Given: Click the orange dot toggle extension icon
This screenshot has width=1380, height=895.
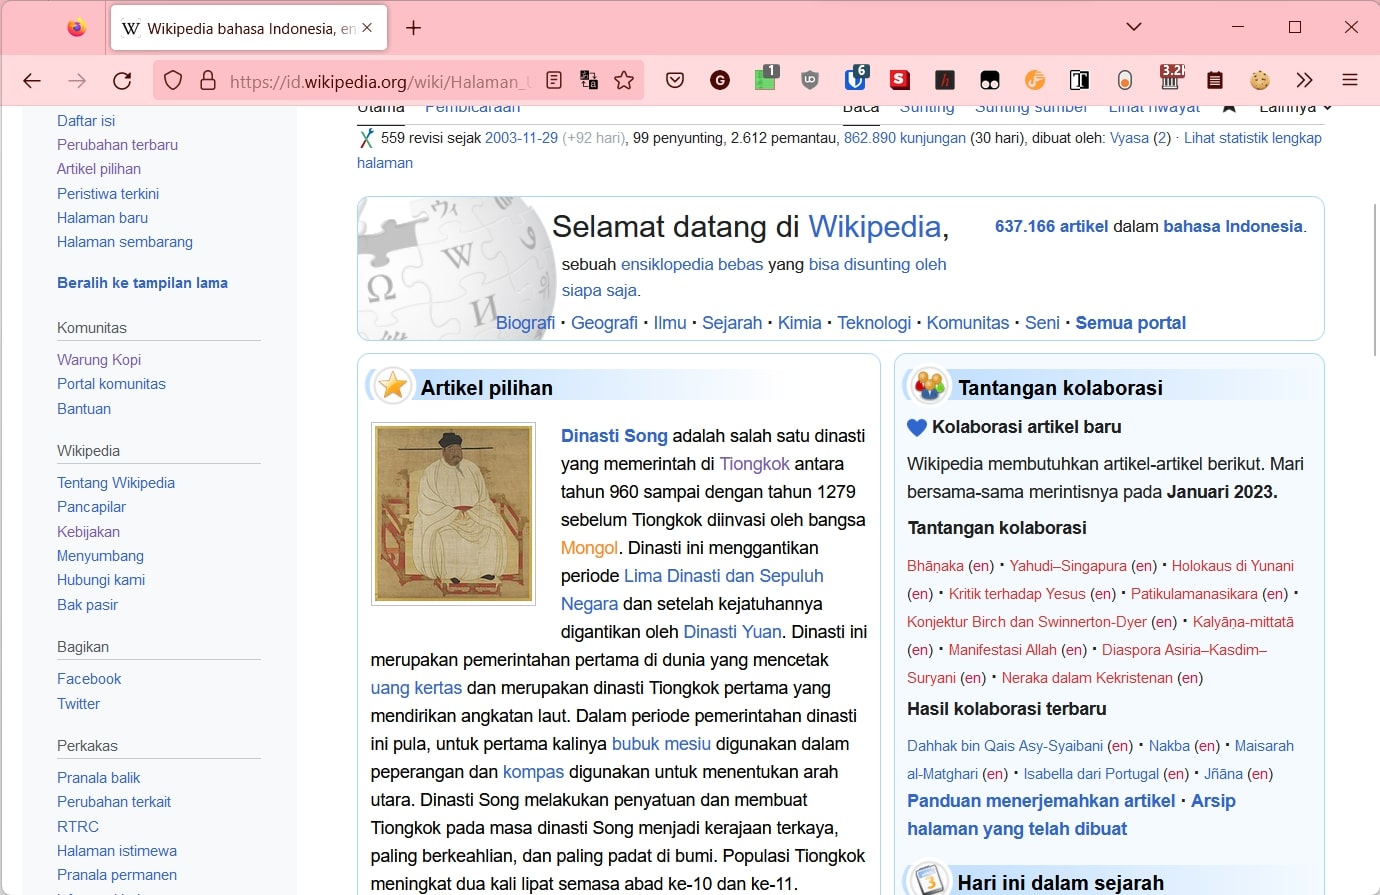Looking at the screenshot, I should pyautogui.click(x=1125, y=80).
